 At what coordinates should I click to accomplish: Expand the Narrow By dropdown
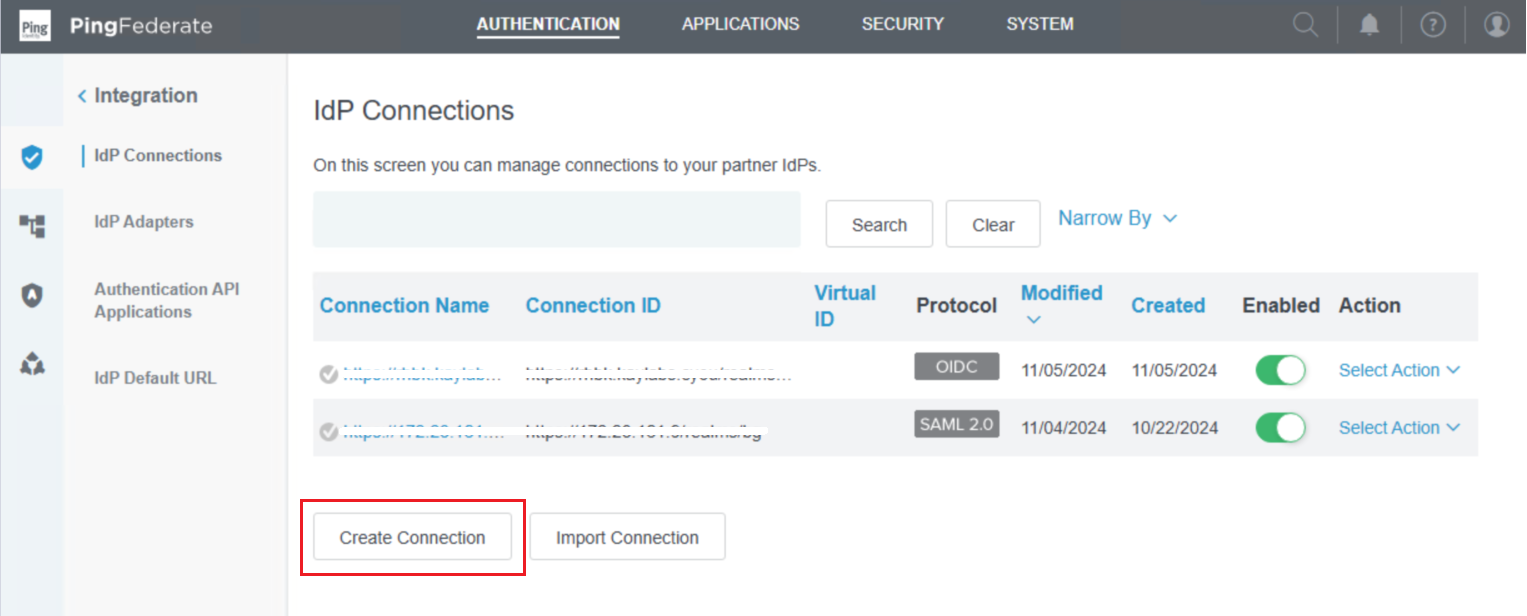click(1117, 218)
